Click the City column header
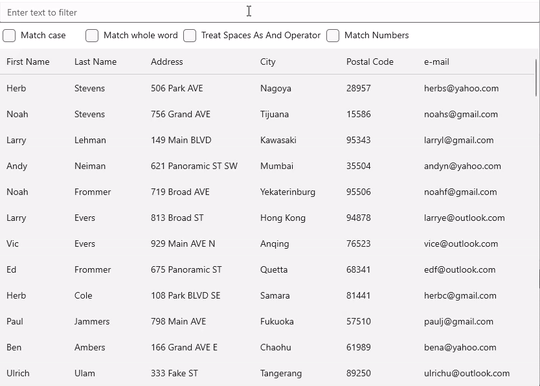540x386 pixels. pos(268,62)
